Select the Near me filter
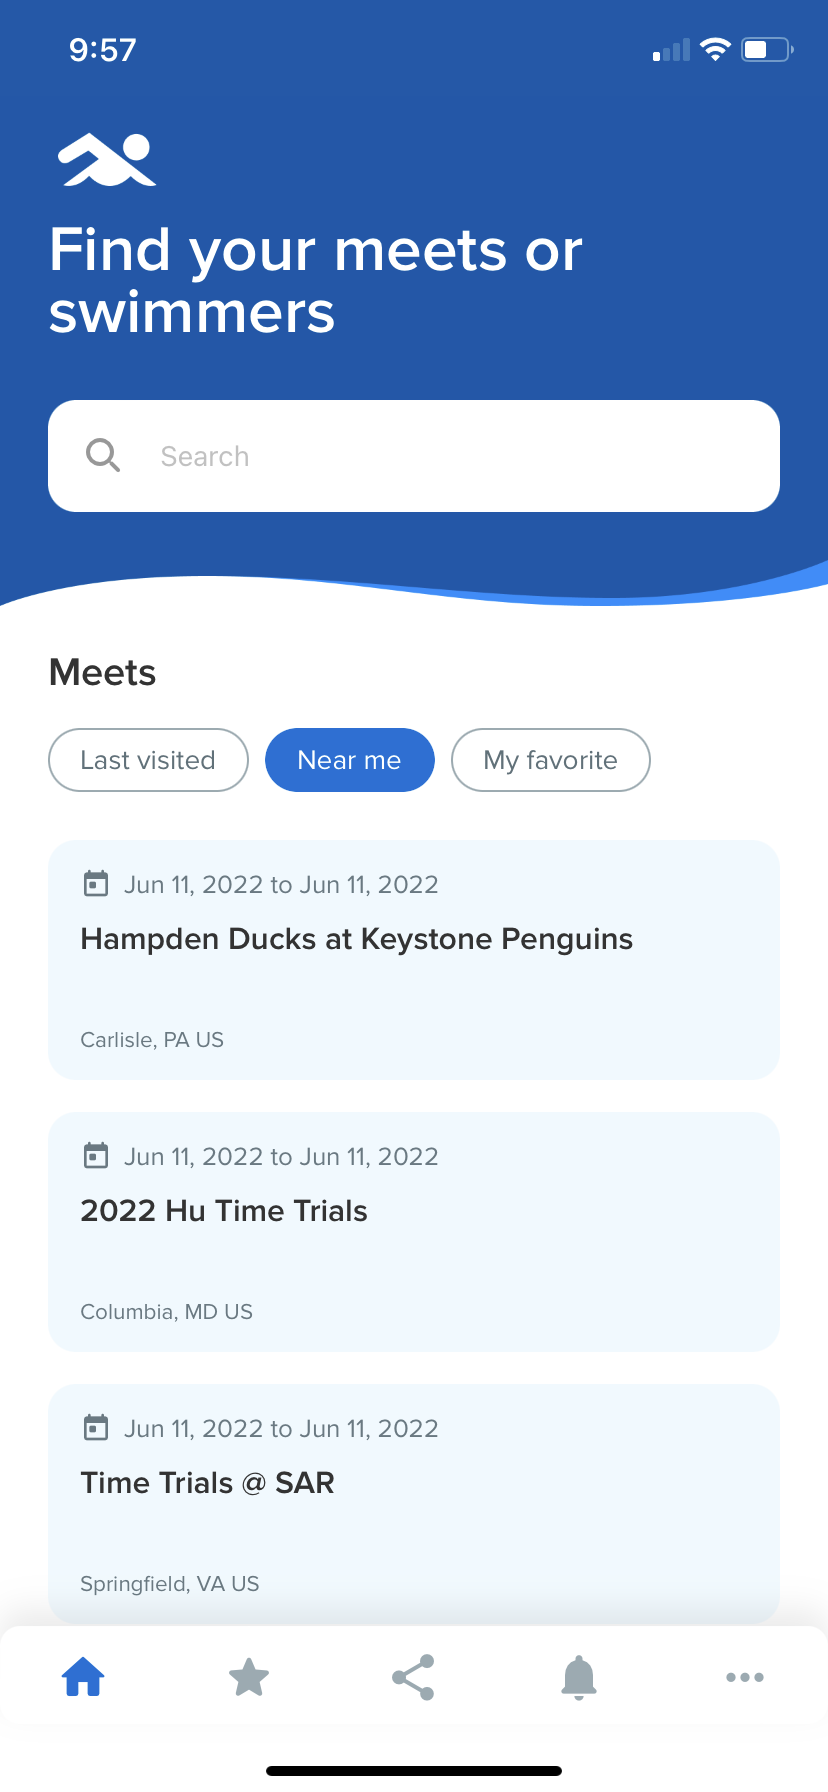Viewport: 828px width, 1792px height. click(349, 760)
